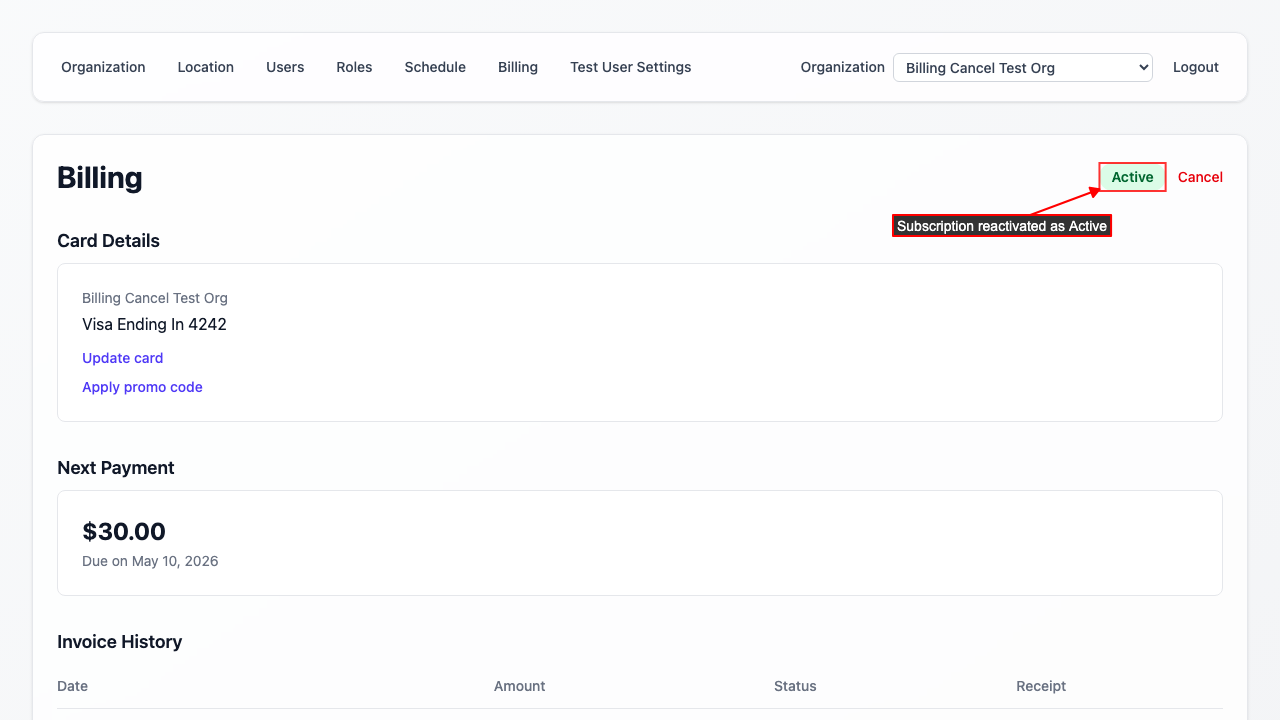Cancel the subscription

[1200, 177]
